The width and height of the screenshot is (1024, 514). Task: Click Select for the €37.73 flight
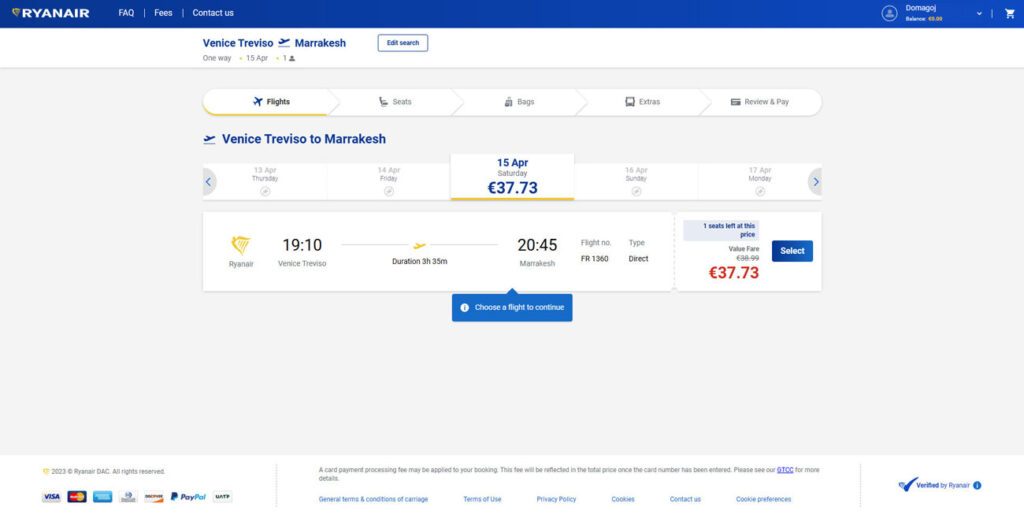pyautogui.click(x=792, y=251)
